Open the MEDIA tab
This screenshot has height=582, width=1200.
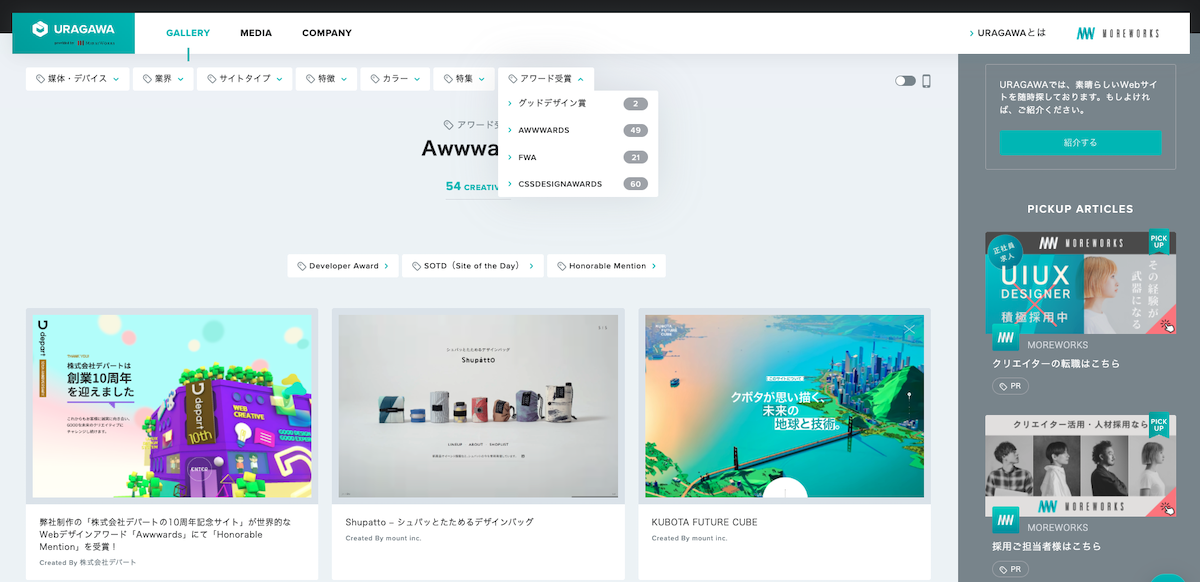(256, 33)
